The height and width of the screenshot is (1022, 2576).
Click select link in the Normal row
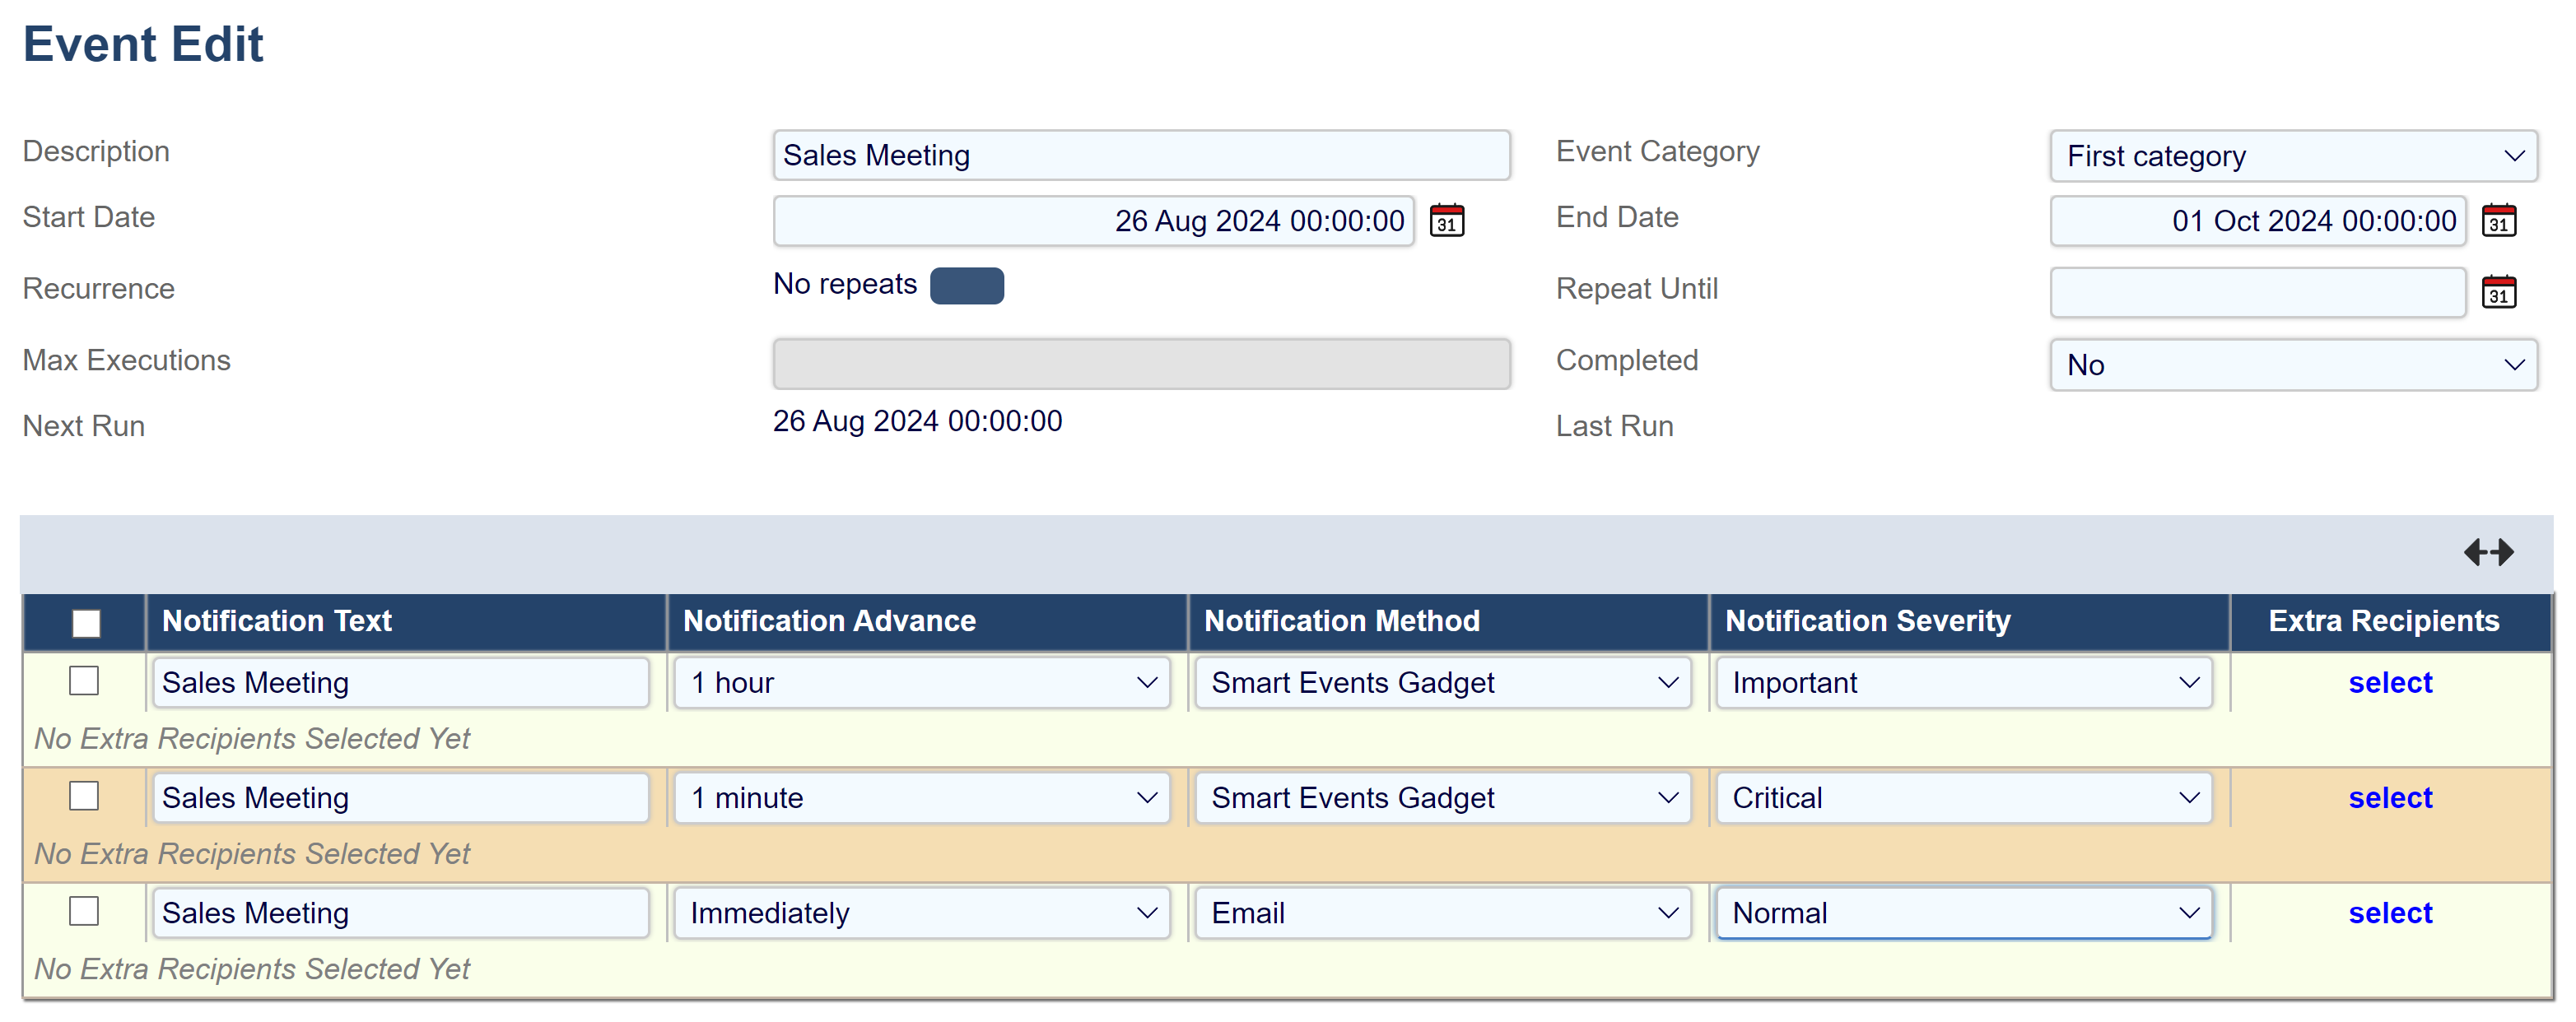(2389, 913)
